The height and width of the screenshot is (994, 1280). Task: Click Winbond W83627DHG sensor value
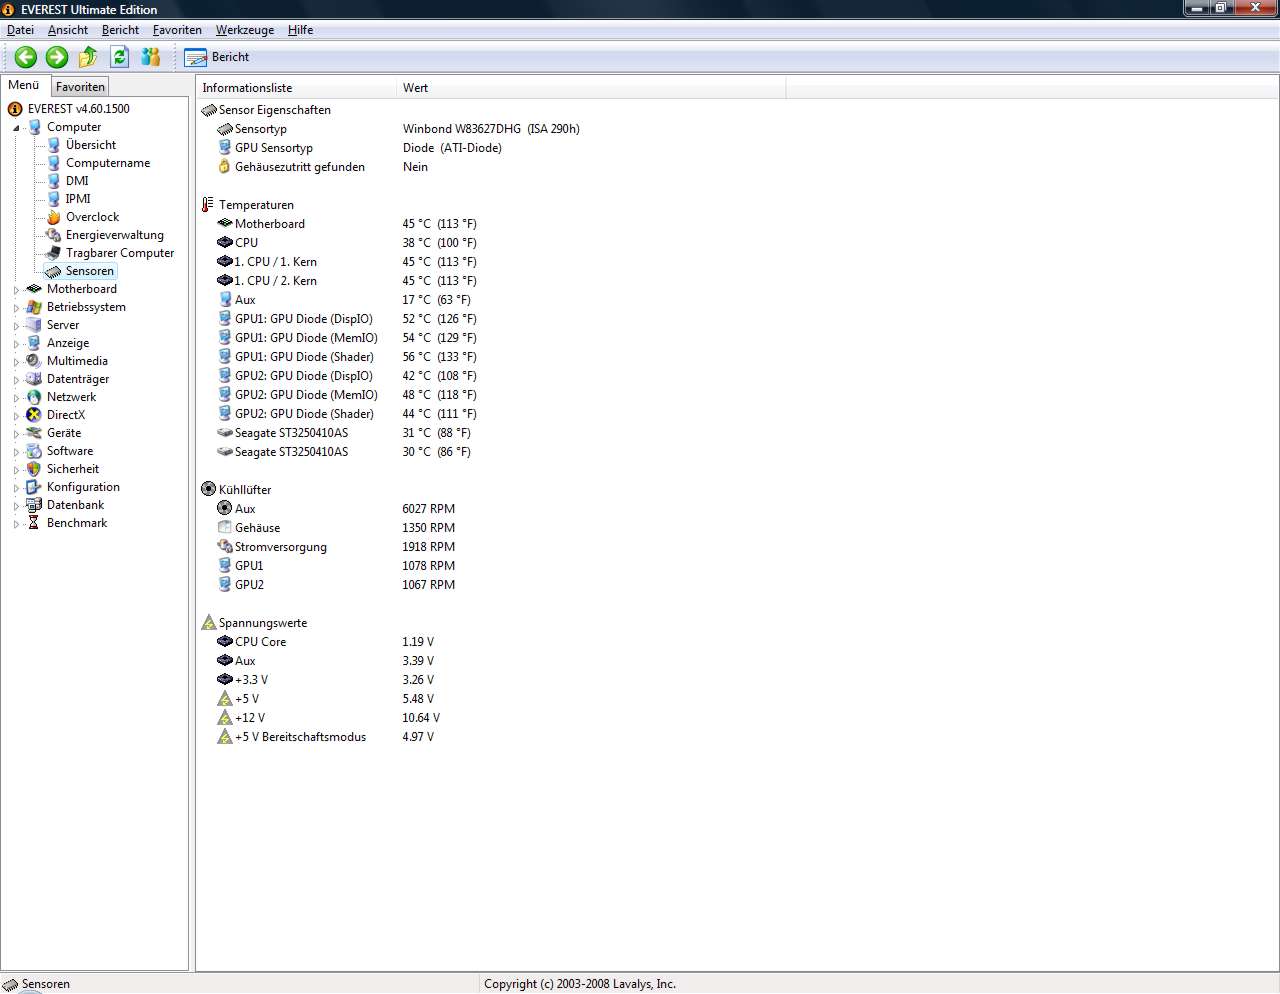pos(491,129)
